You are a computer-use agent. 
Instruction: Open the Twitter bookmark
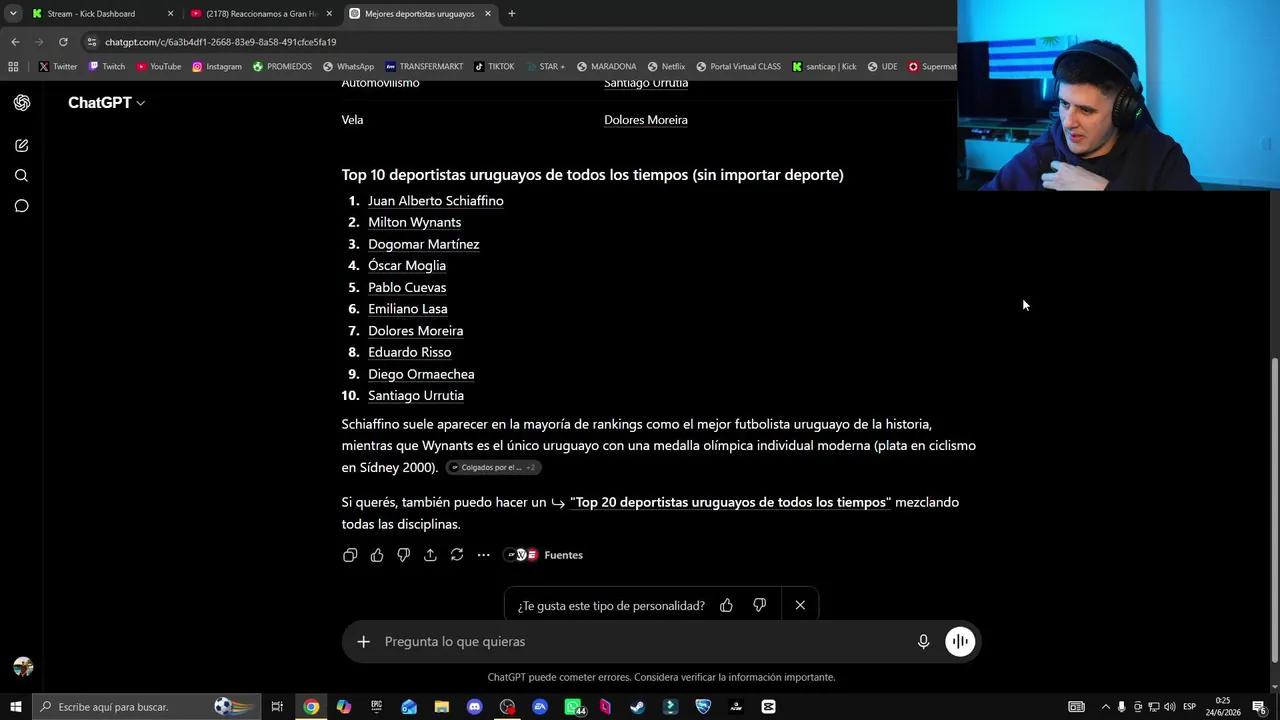pyautogui.click(x=58, y=67)
